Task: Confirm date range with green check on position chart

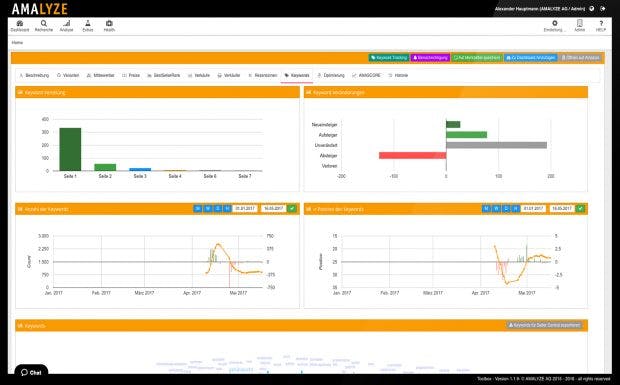Action: tap(580, 208)
